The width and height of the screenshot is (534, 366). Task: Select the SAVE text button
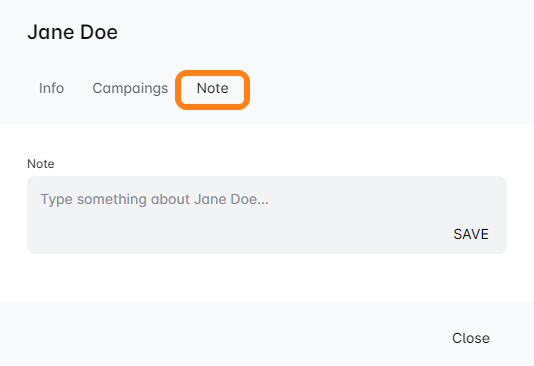coord(471,234)
